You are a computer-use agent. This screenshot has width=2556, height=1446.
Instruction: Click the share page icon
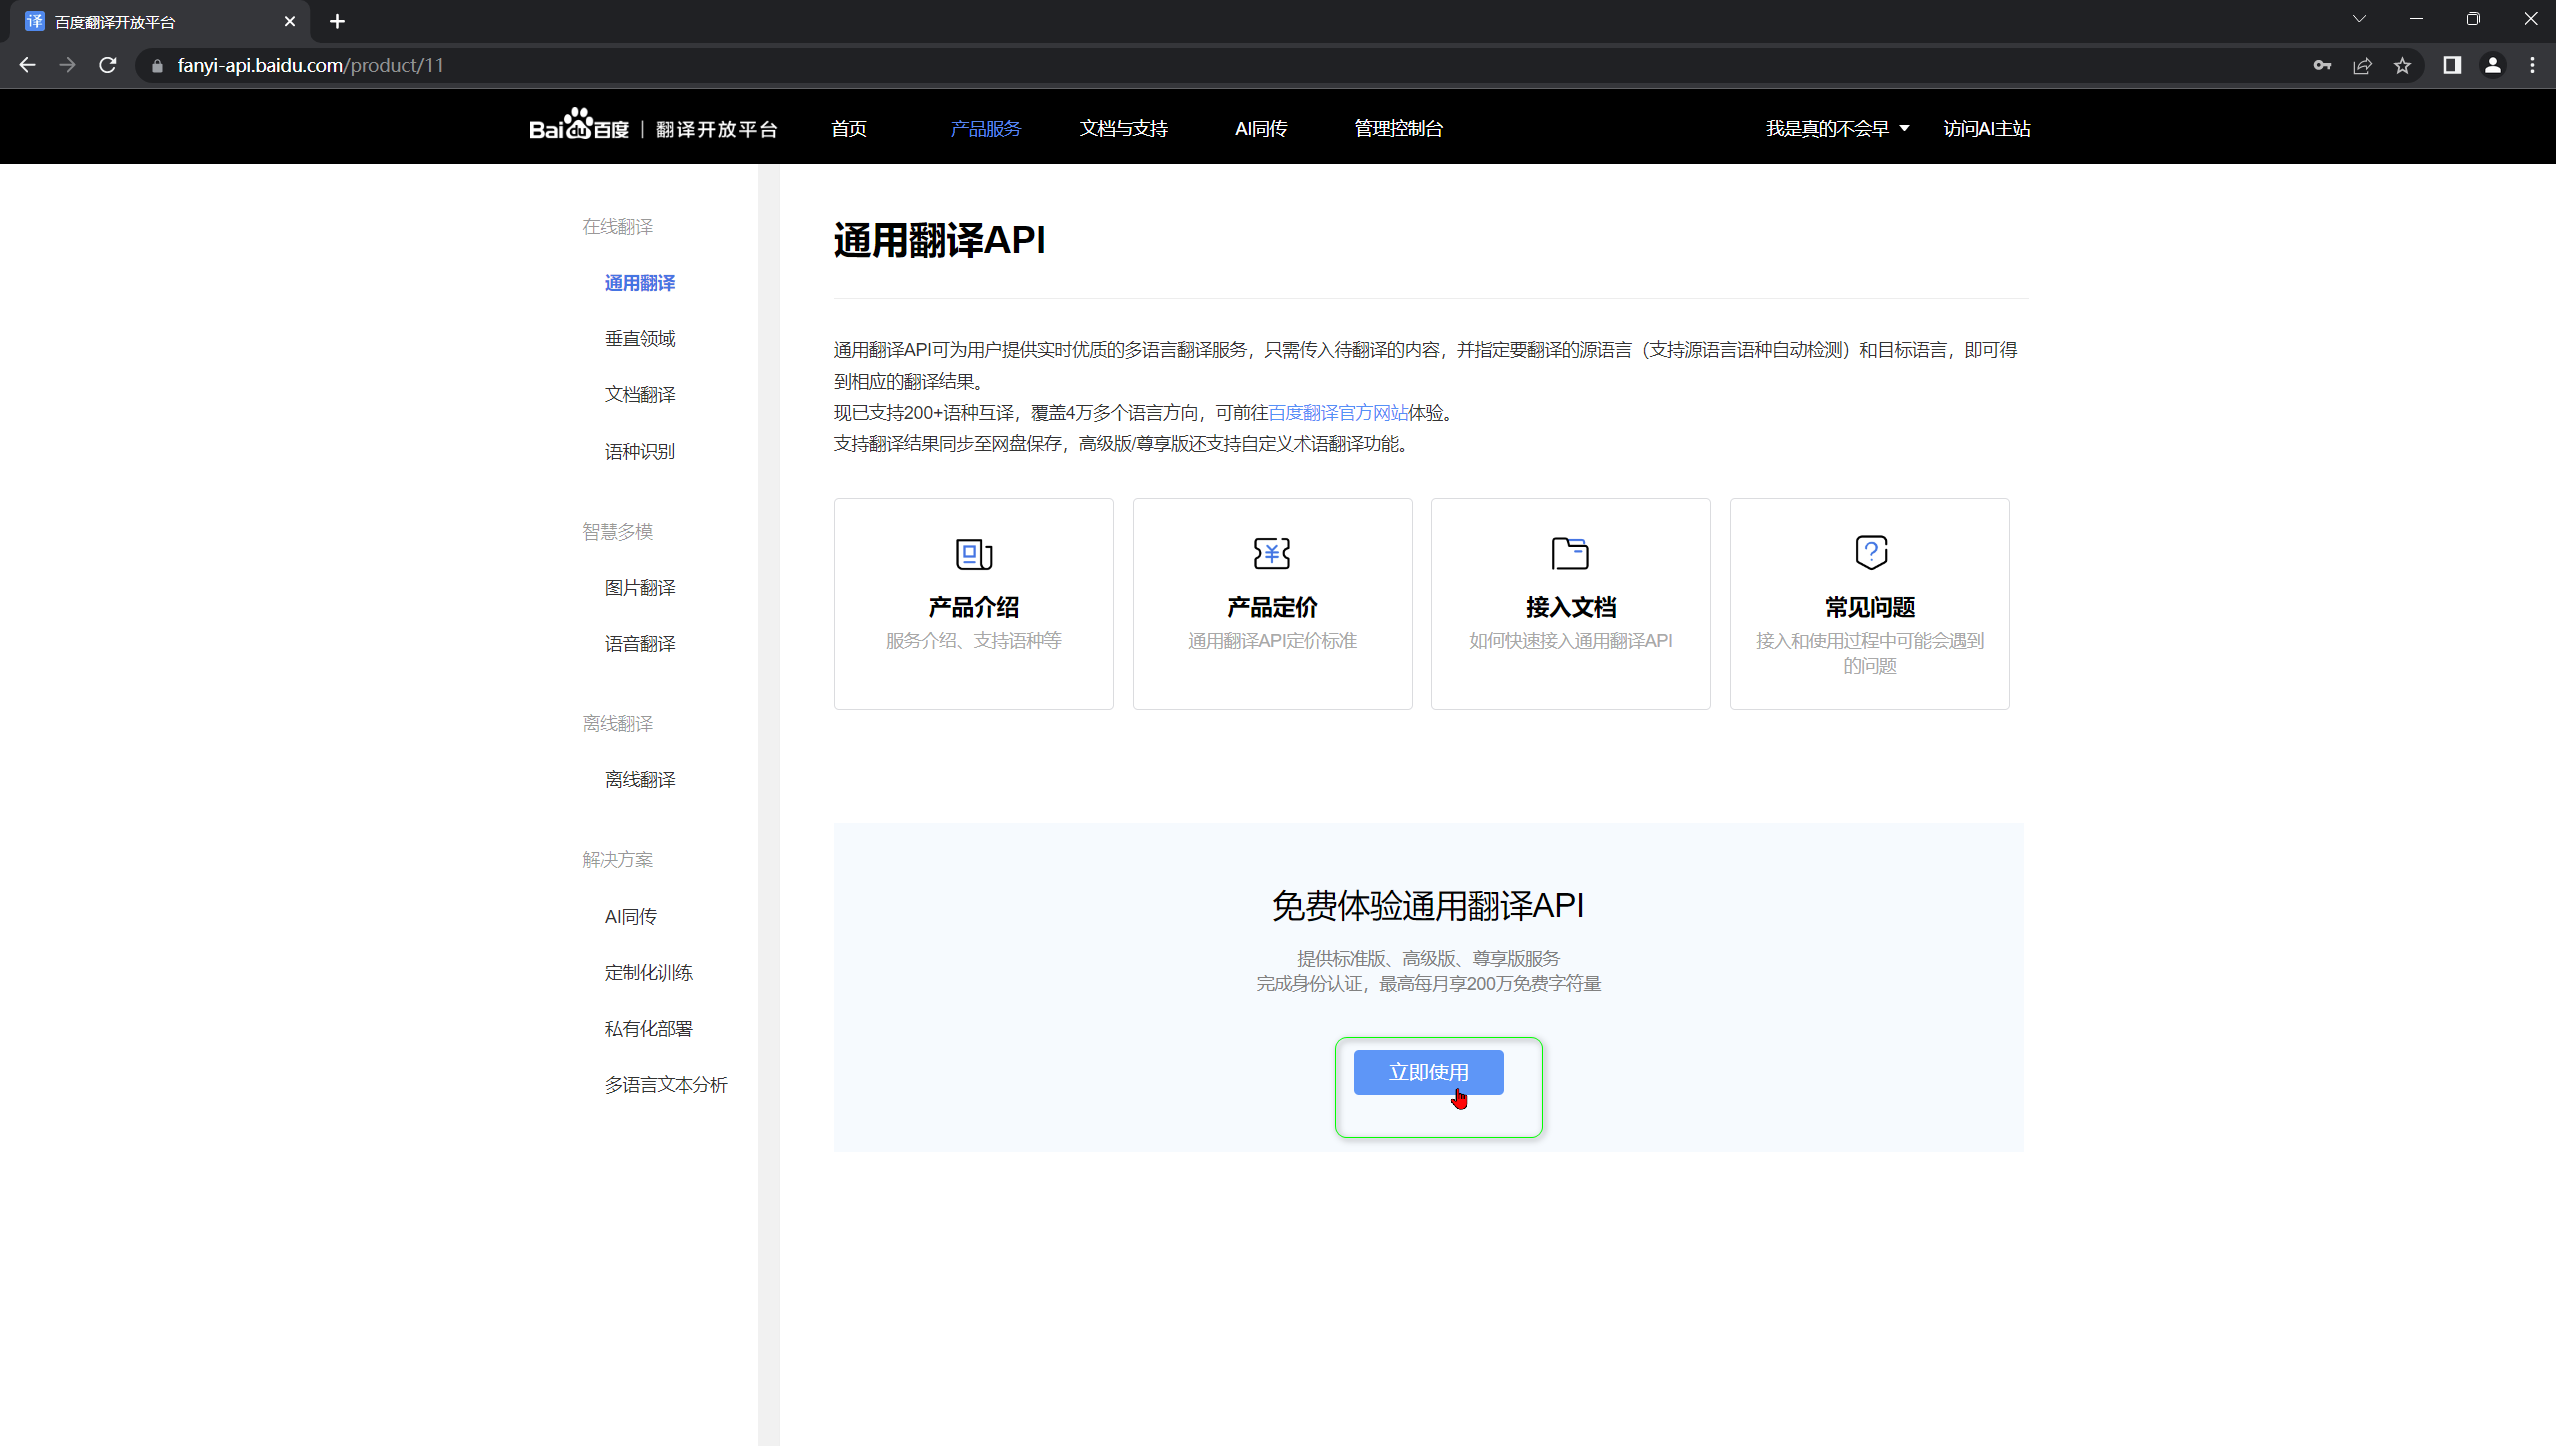[x=2362, y=65]
